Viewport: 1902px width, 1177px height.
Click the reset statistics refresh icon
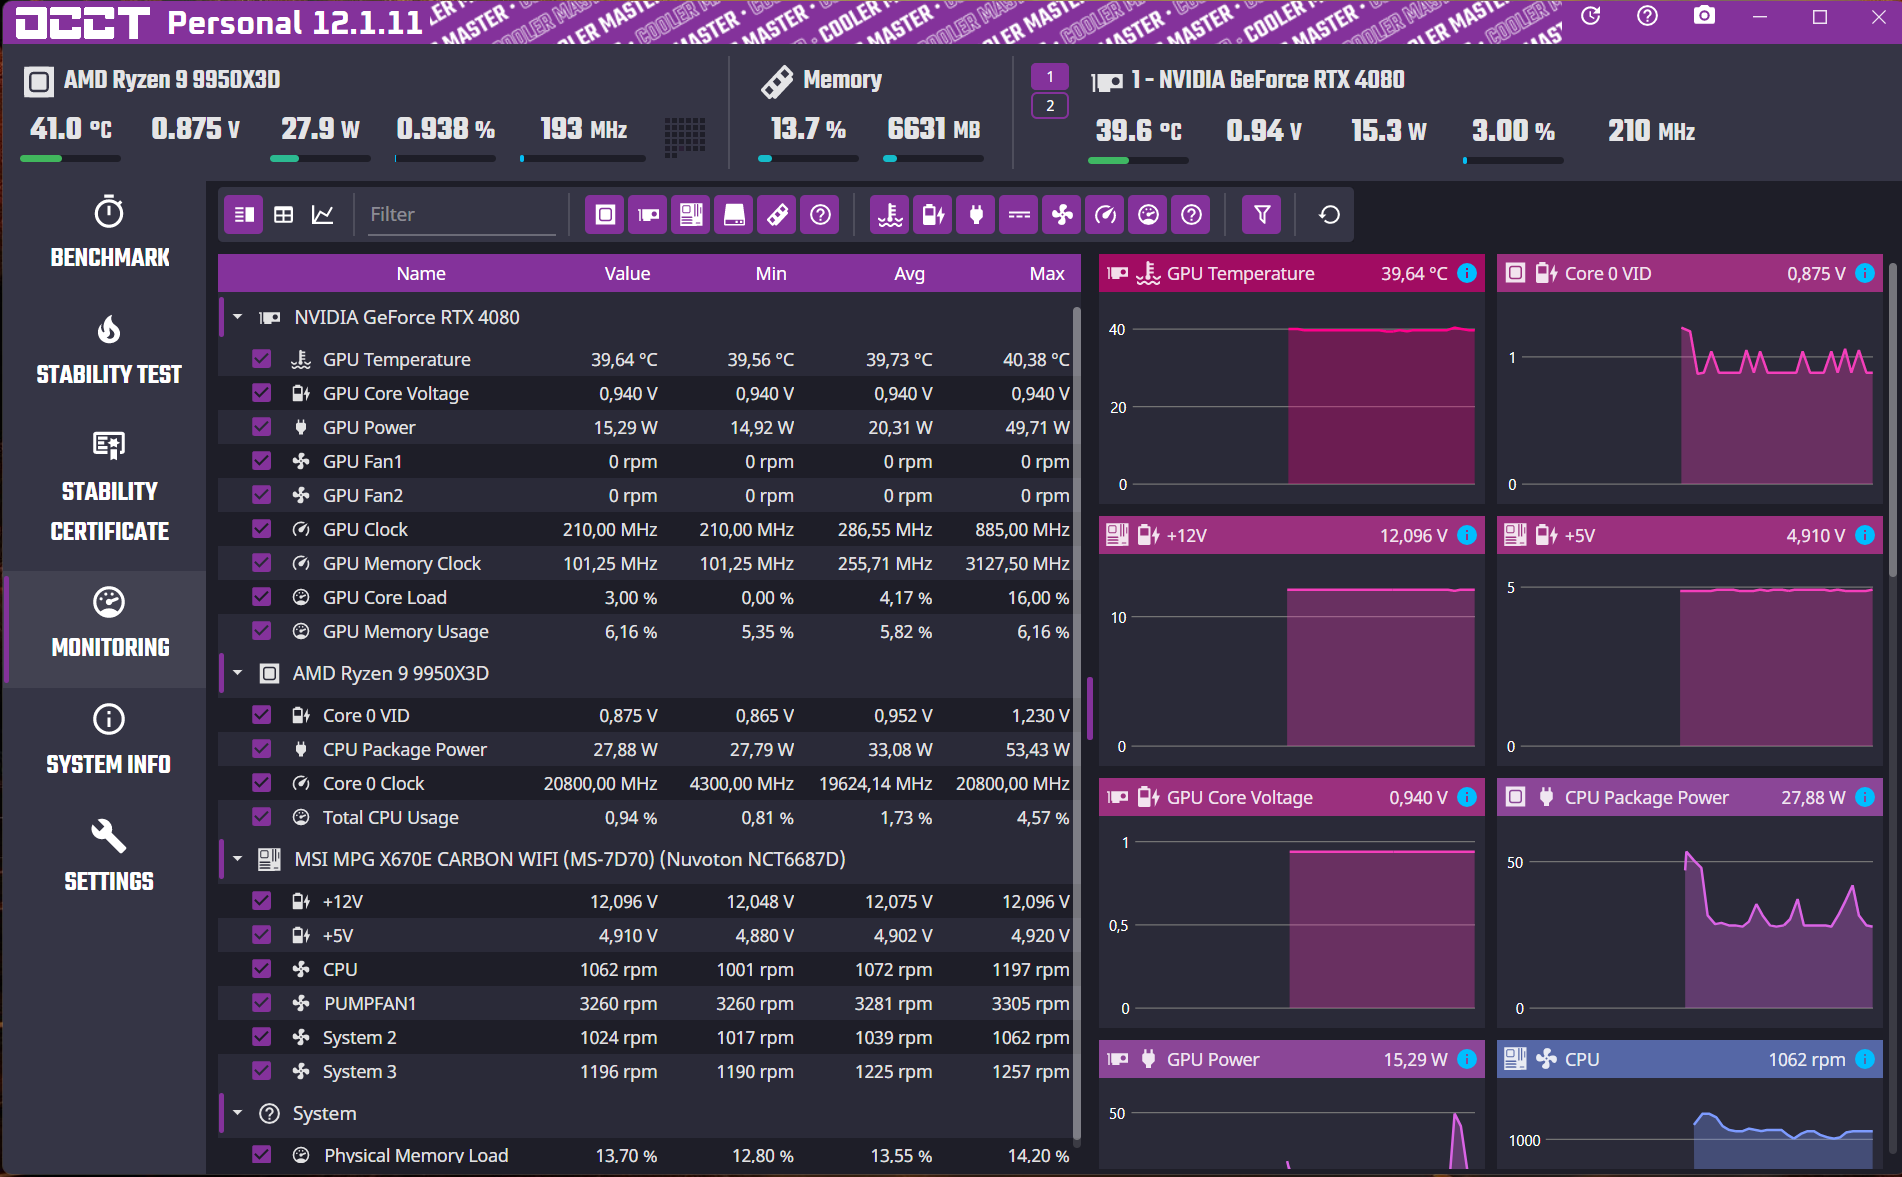[x=1329, y=214]
